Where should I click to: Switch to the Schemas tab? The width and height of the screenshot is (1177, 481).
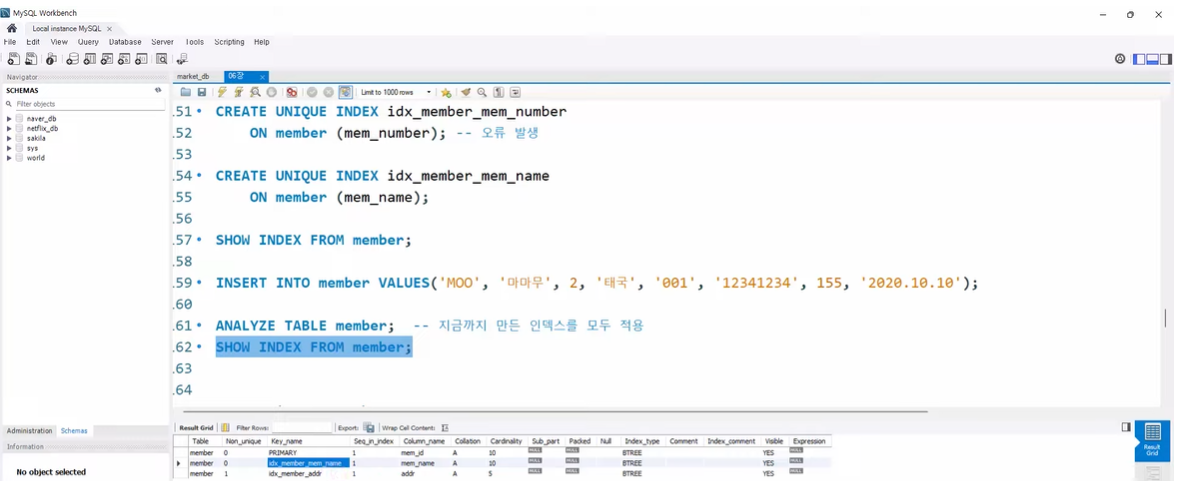click(x=74, y=431)
